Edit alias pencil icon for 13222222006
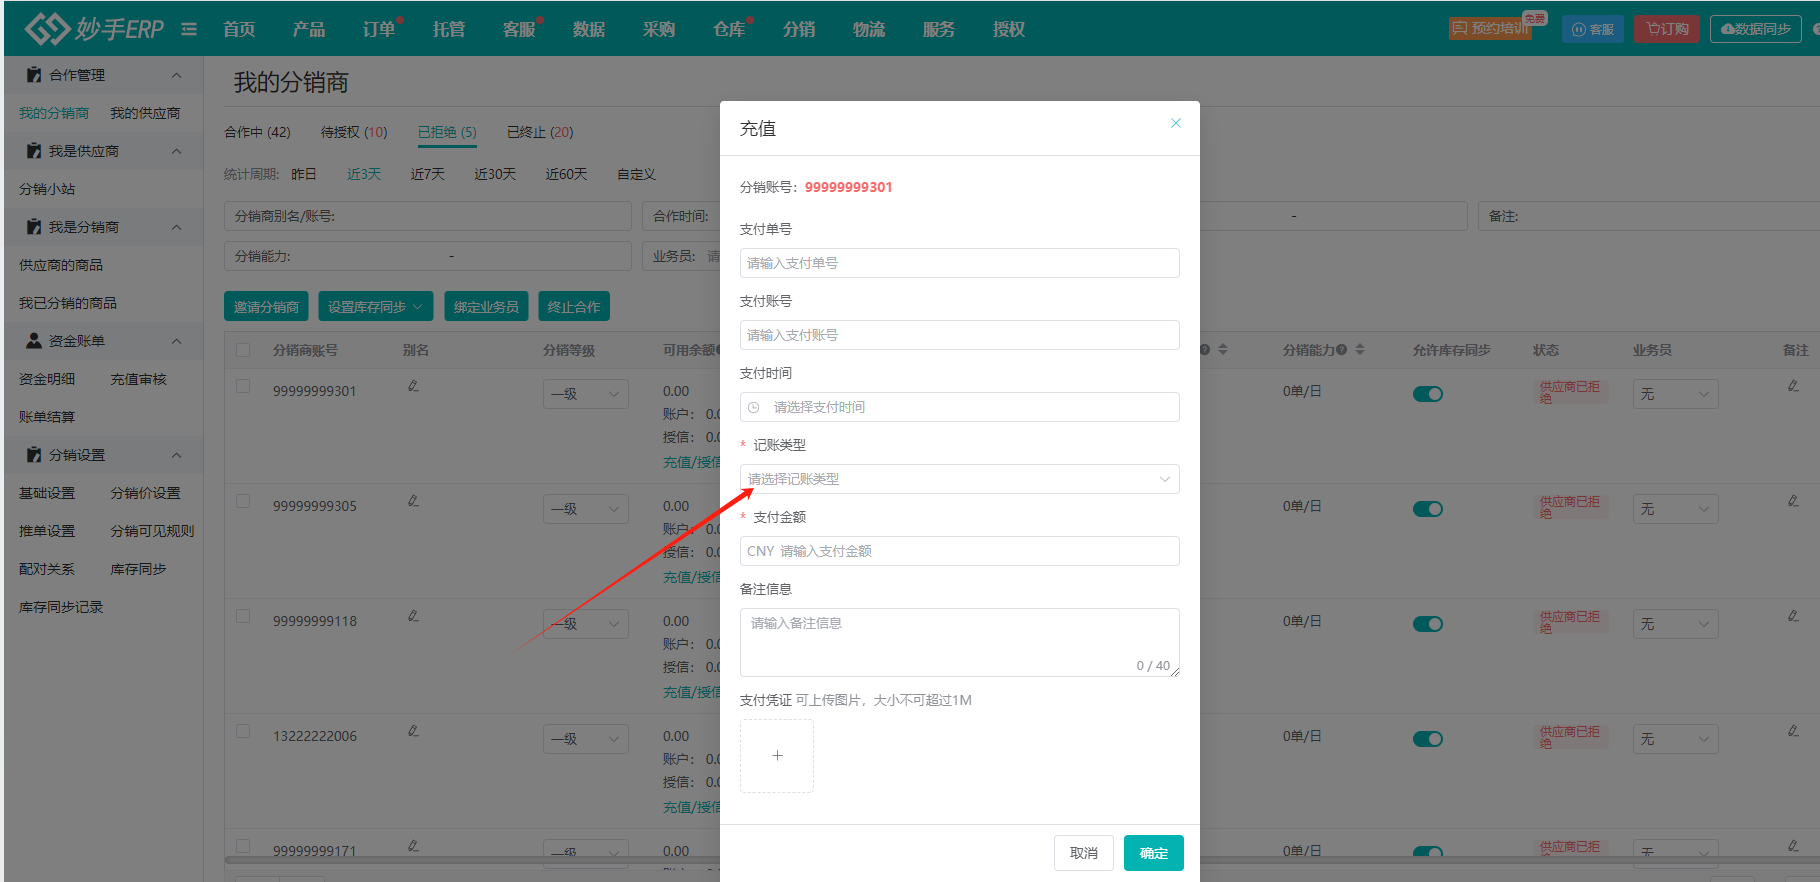The image size is (1820, 882). pos(413,731)
